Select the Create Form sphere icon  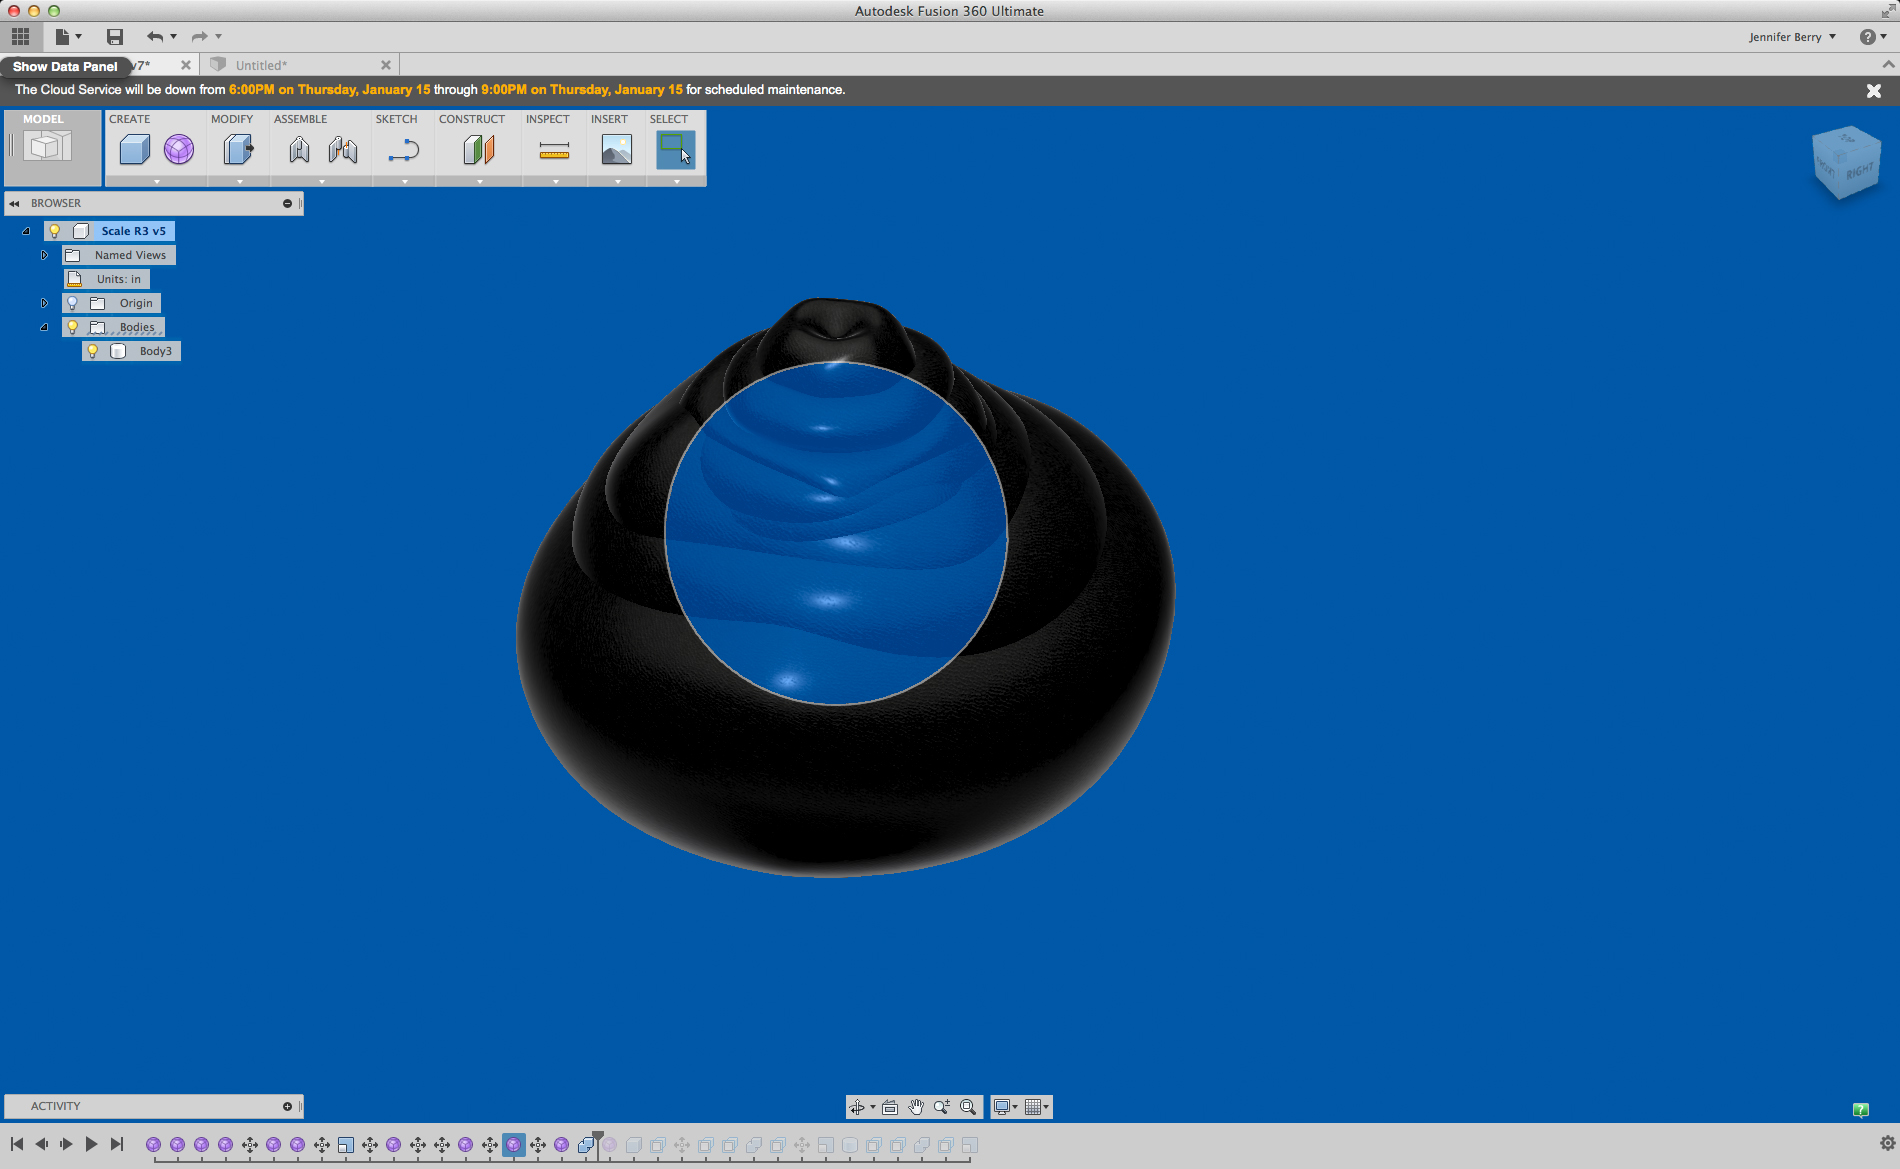pyautogui.click(x=179, y=150)
